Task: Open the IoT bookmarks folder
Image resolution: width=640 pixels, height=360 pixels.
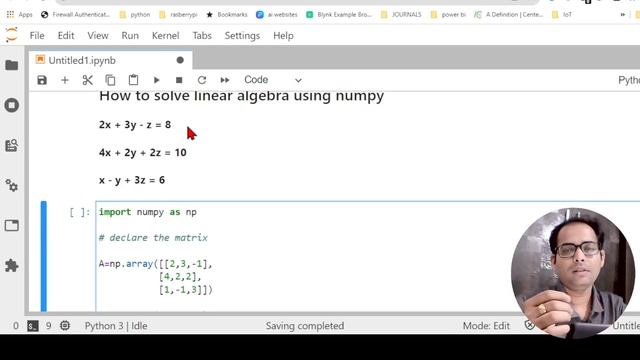Action: 562,15
